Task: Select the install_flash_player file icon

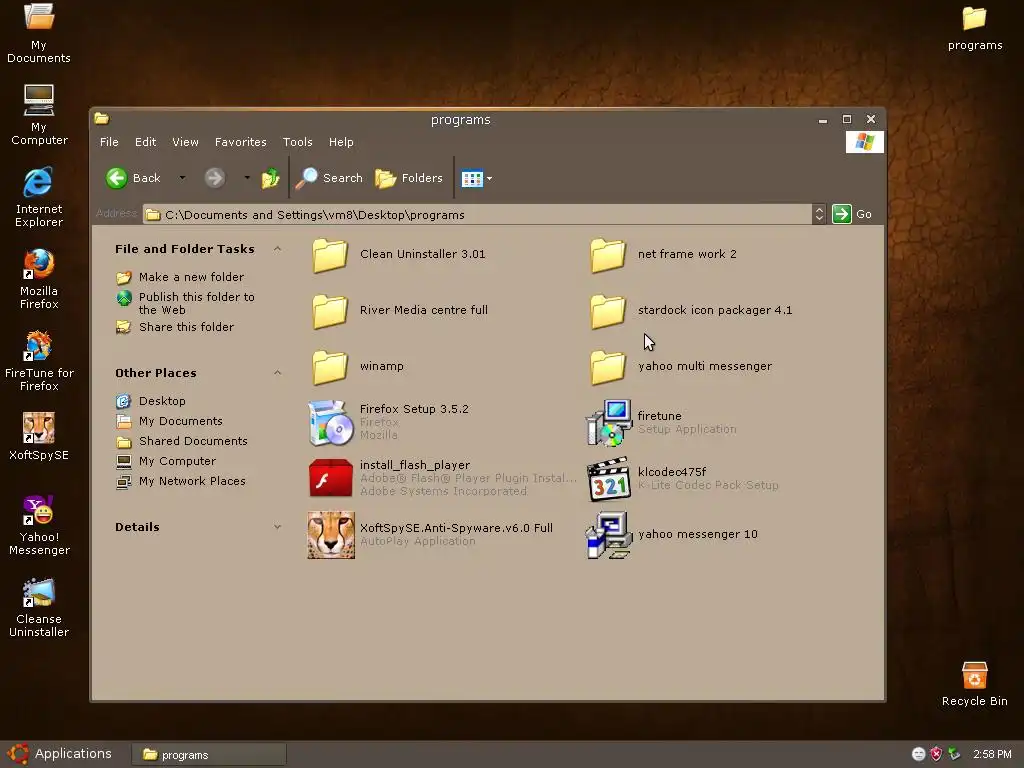Action: [330, 478]
